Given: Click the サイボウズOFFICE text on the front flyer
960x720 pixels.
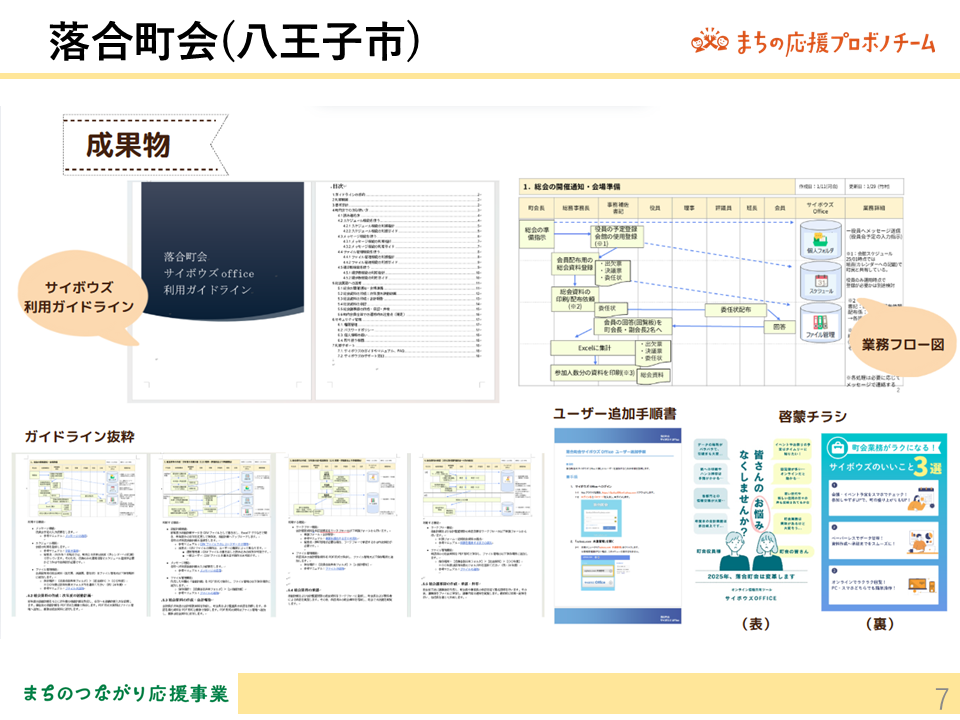Looking at the screenshot, I should pos(751,598).
